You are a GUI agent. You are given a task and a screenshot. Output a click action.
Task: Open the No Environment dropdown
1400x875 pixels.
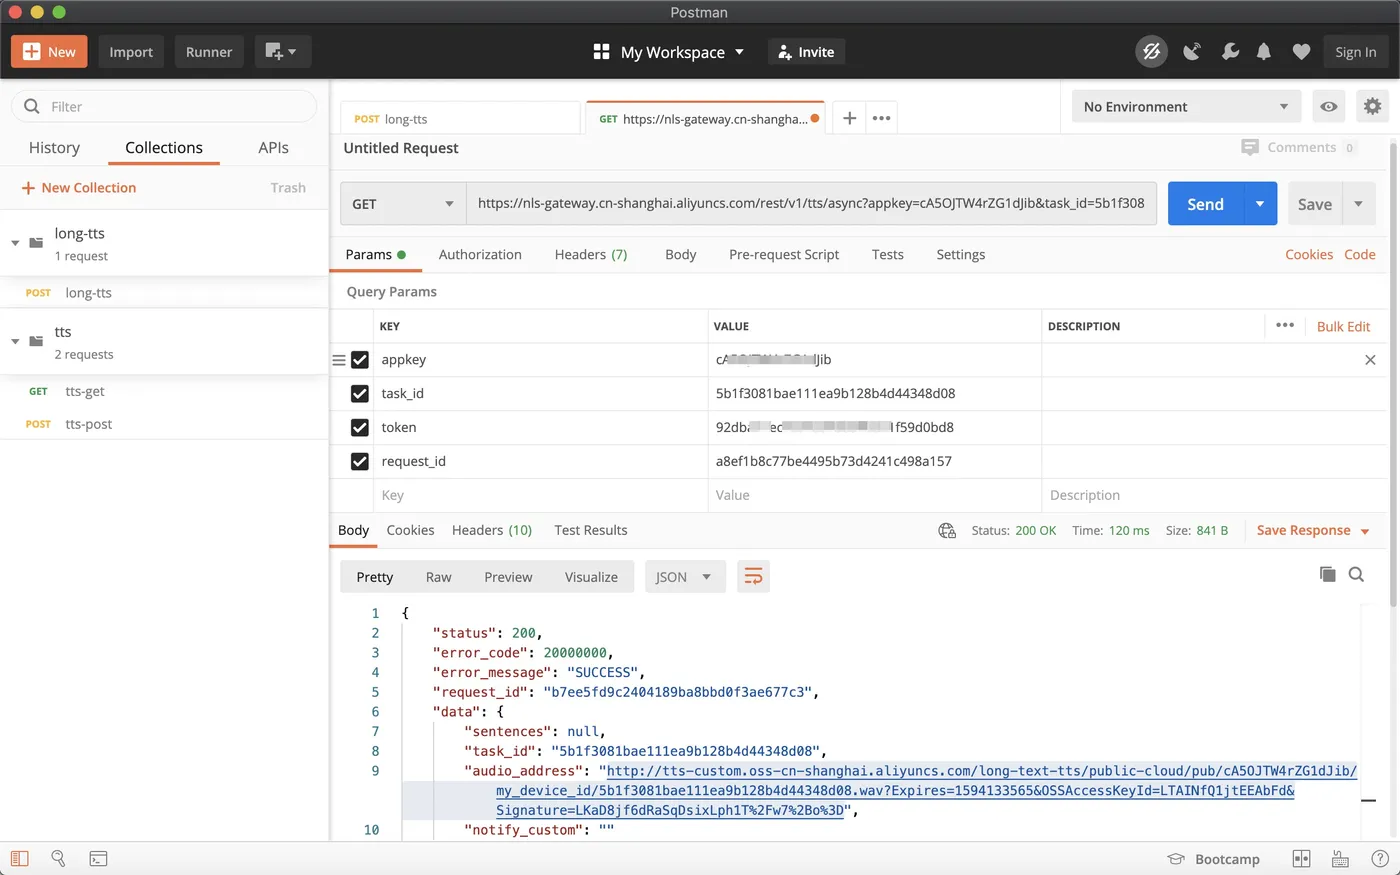click(x=1186, y=106)
